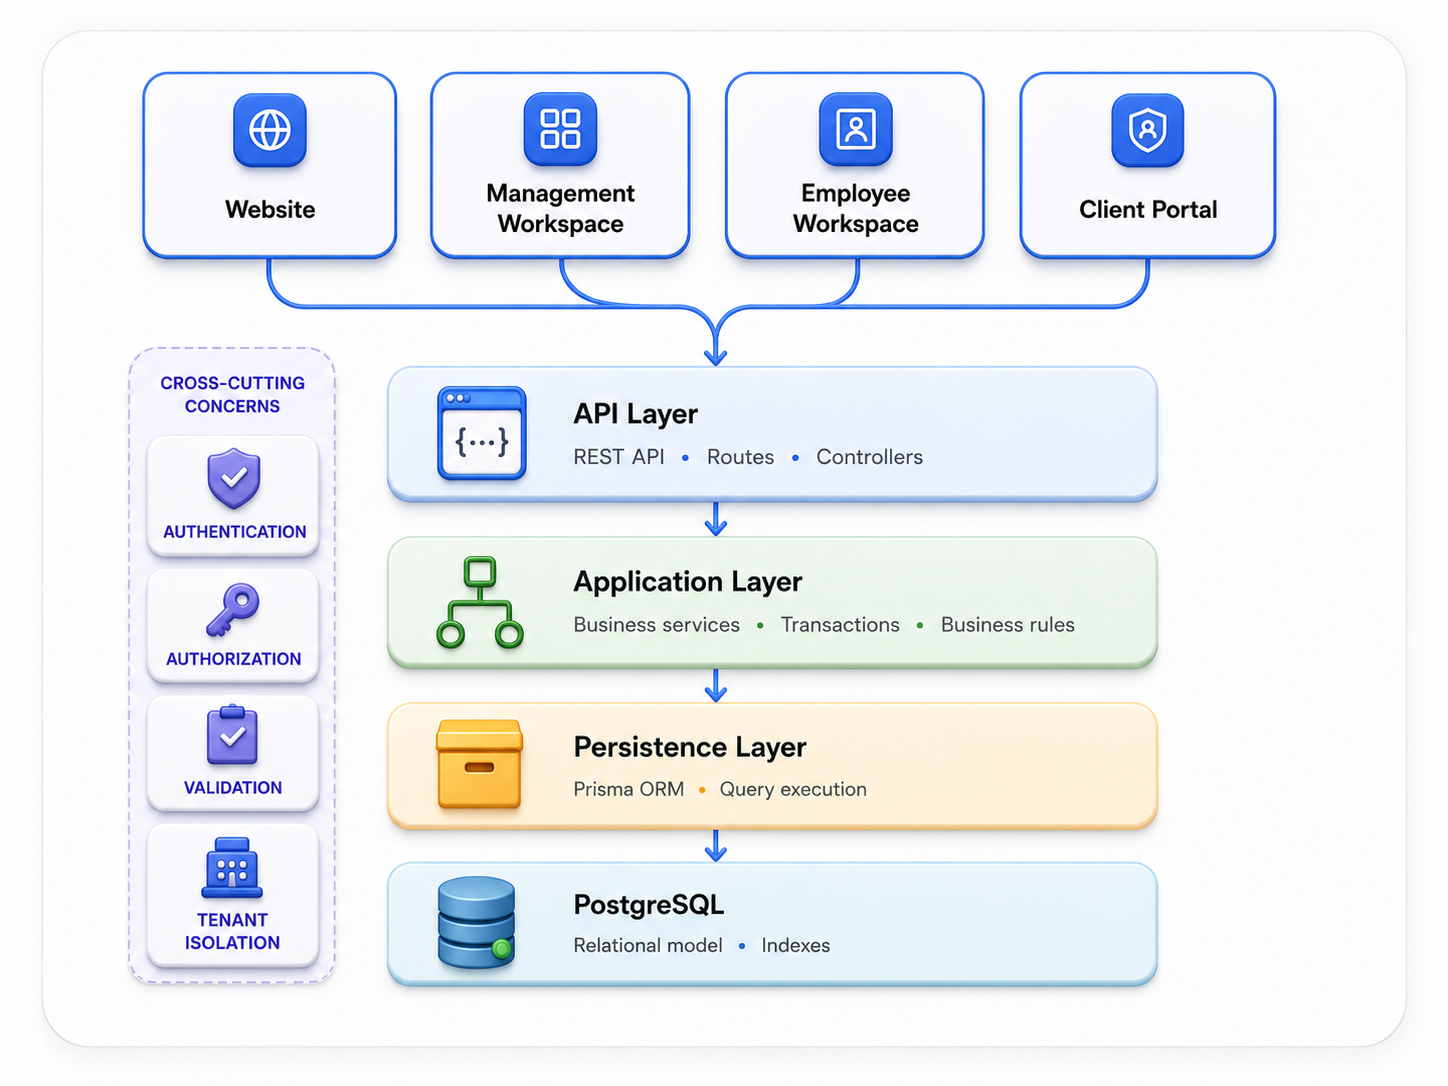Click the PostgreSQL database cylinder icon

[x=477, y=923]
